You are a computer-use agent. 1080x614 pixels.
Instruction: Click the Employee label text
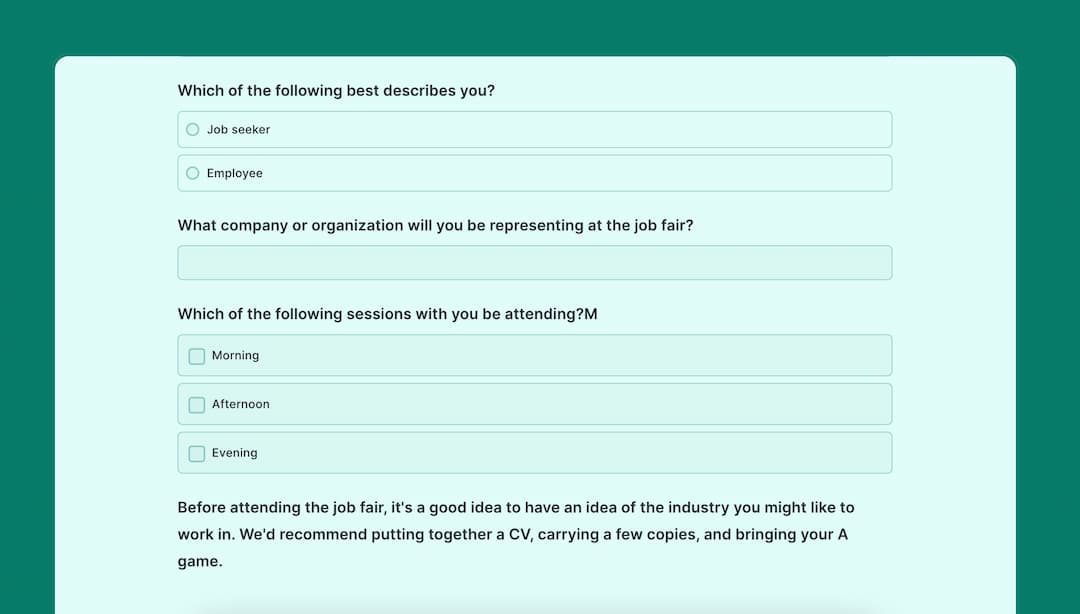tap(235, 173)
